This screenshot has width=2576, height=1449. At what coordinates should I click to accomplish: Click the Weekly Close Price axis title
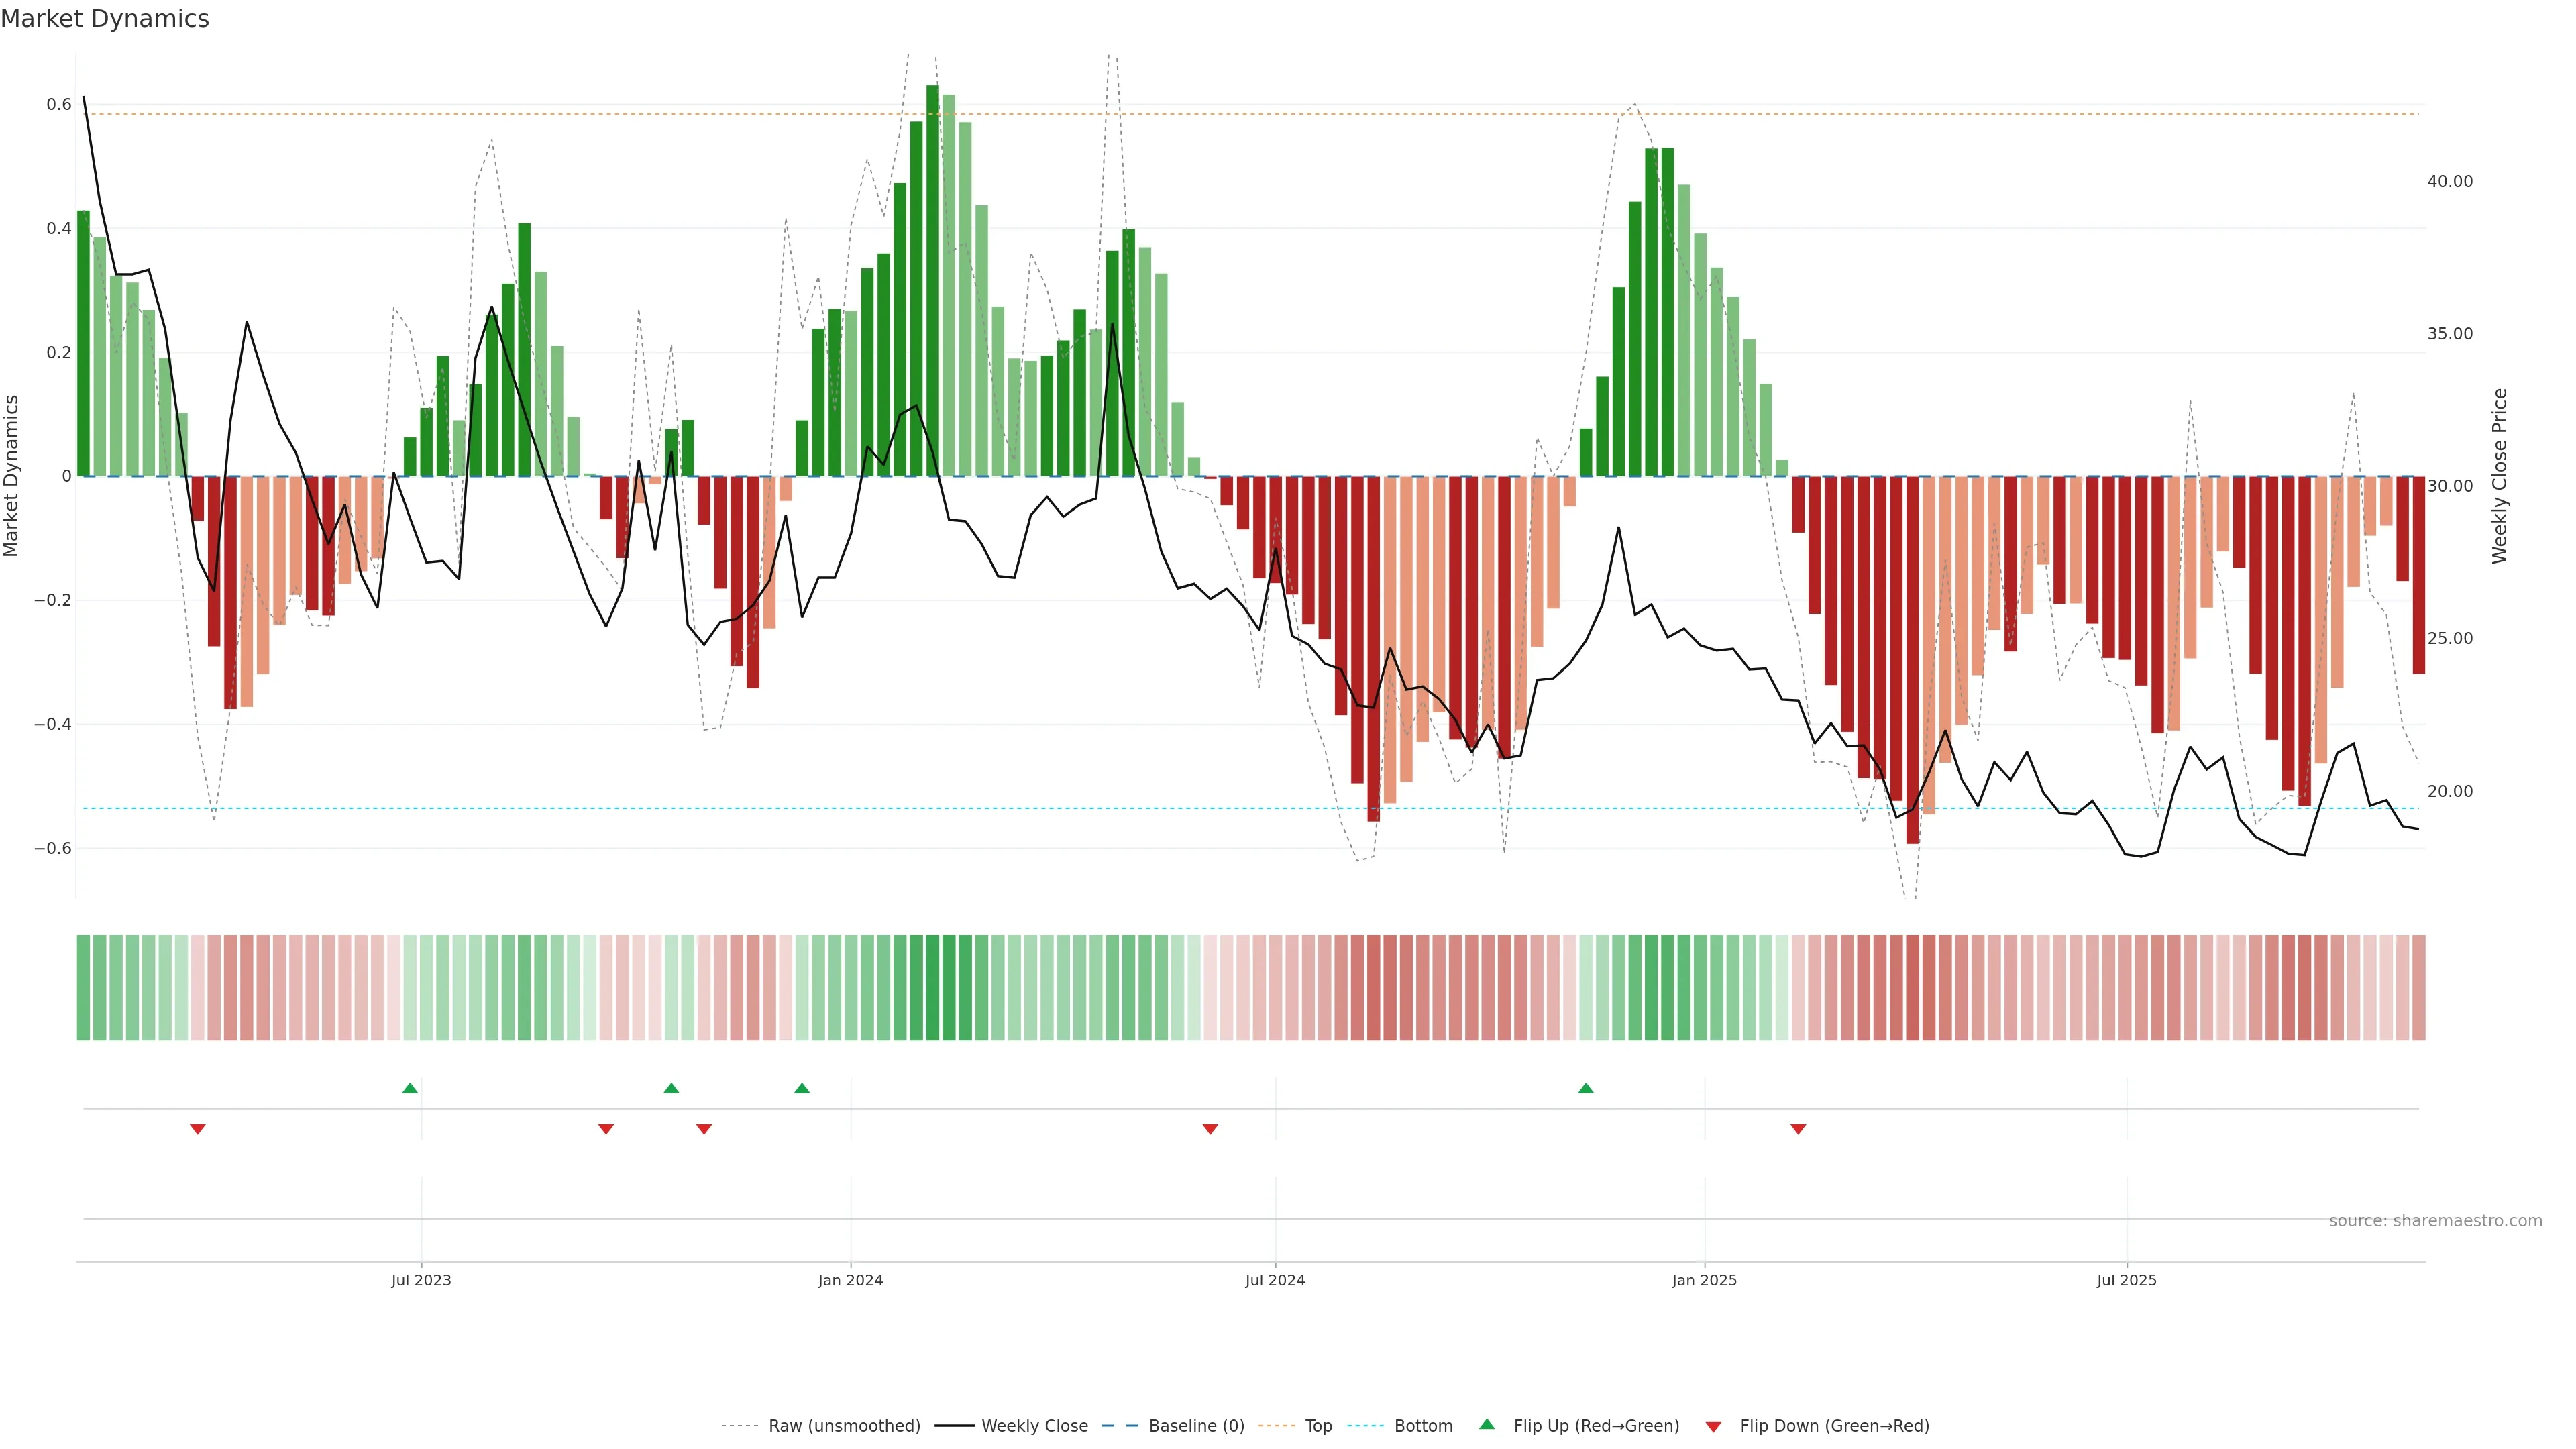(x=2499, y=476)
